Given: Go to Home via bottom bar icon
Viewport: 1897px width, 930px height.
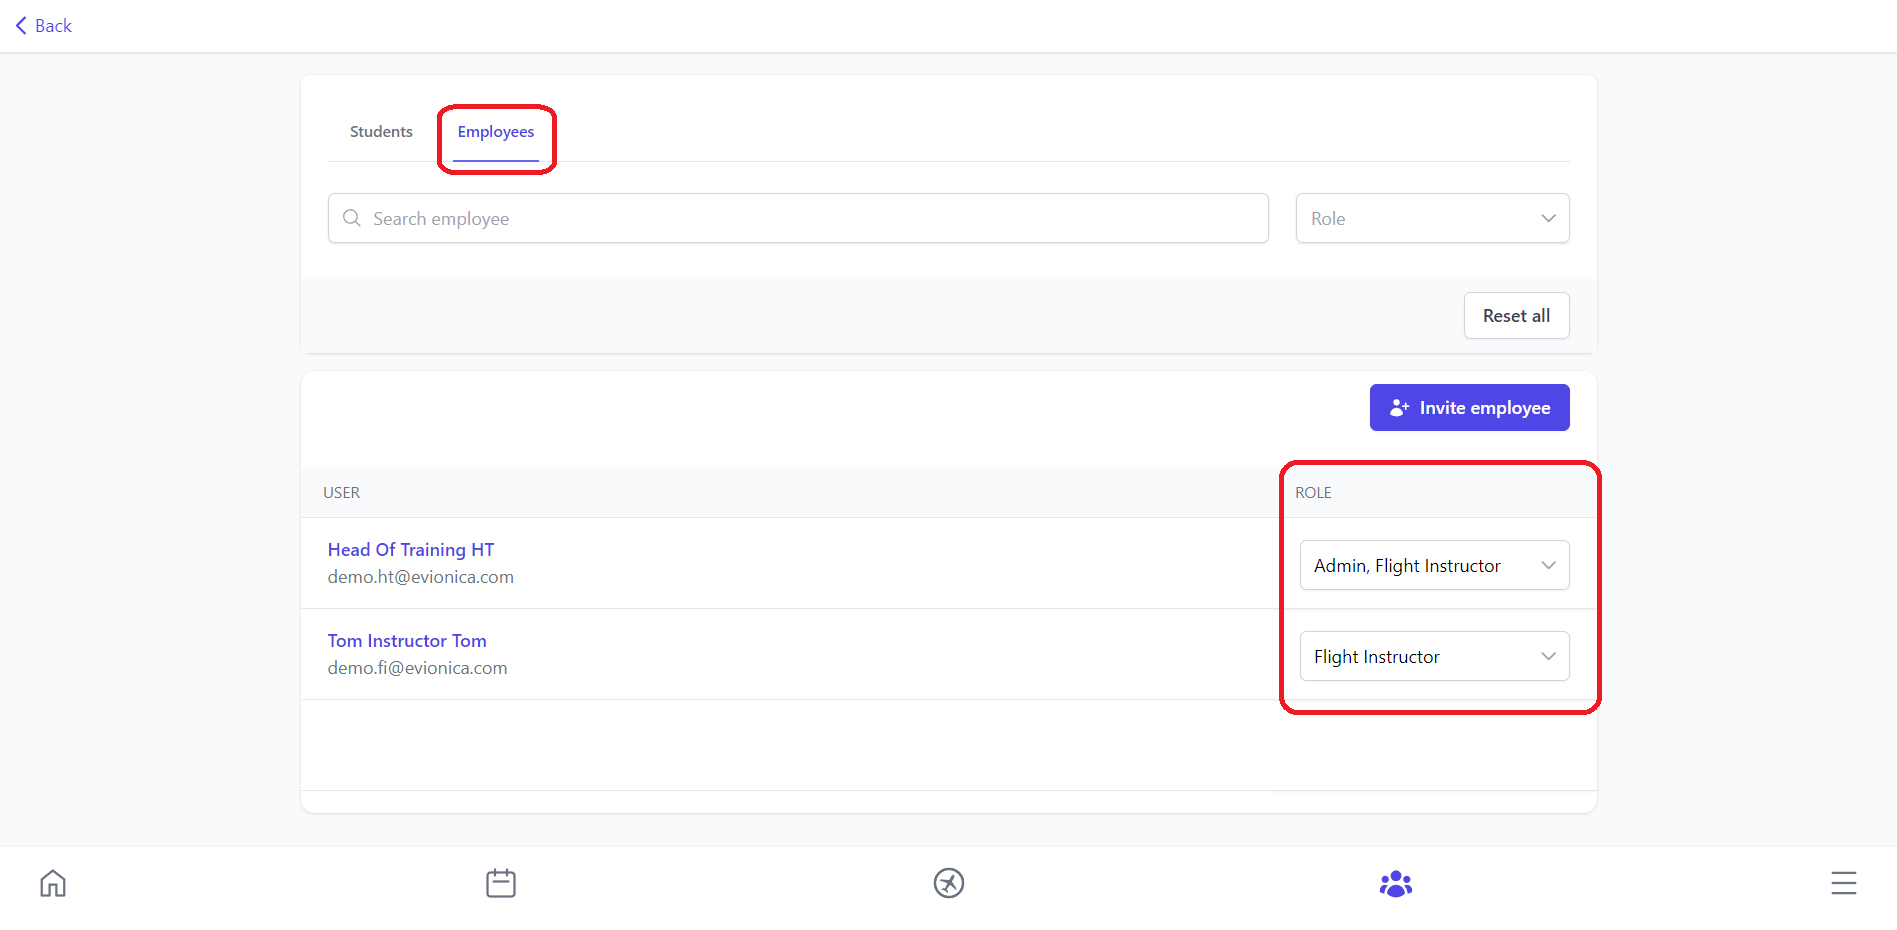Looking at the screenshot, I should click(x=53, y=884).
